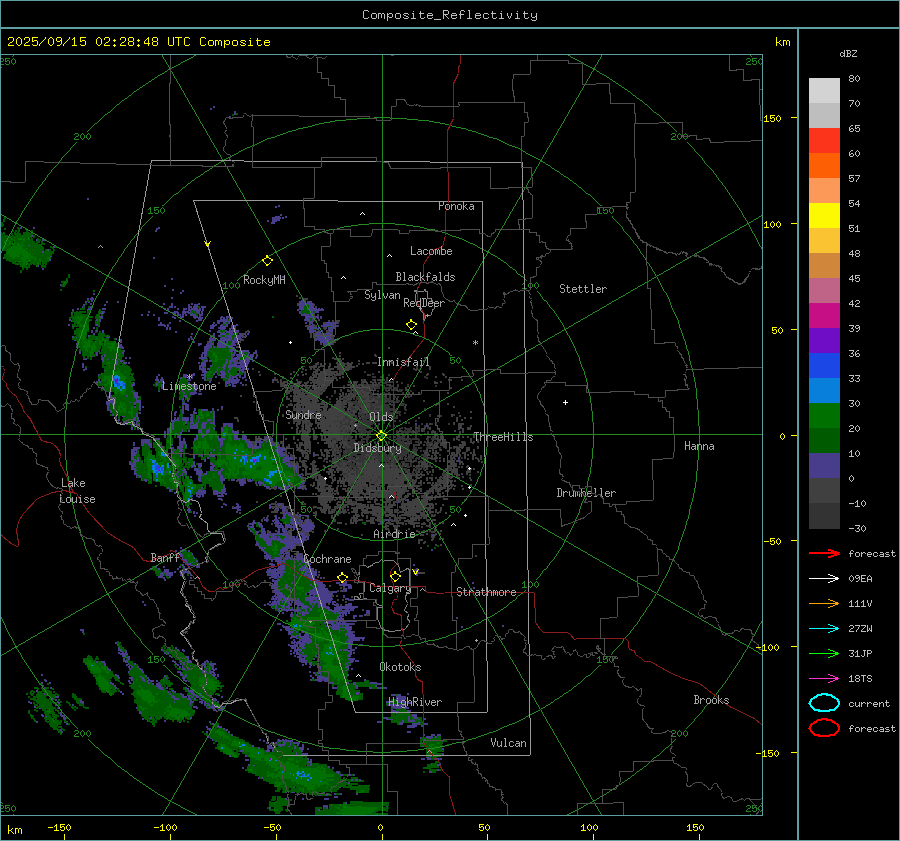Click the yellow diamond marker above RockyMH
The width and height of the screenshot is (900, 841).
267,261
